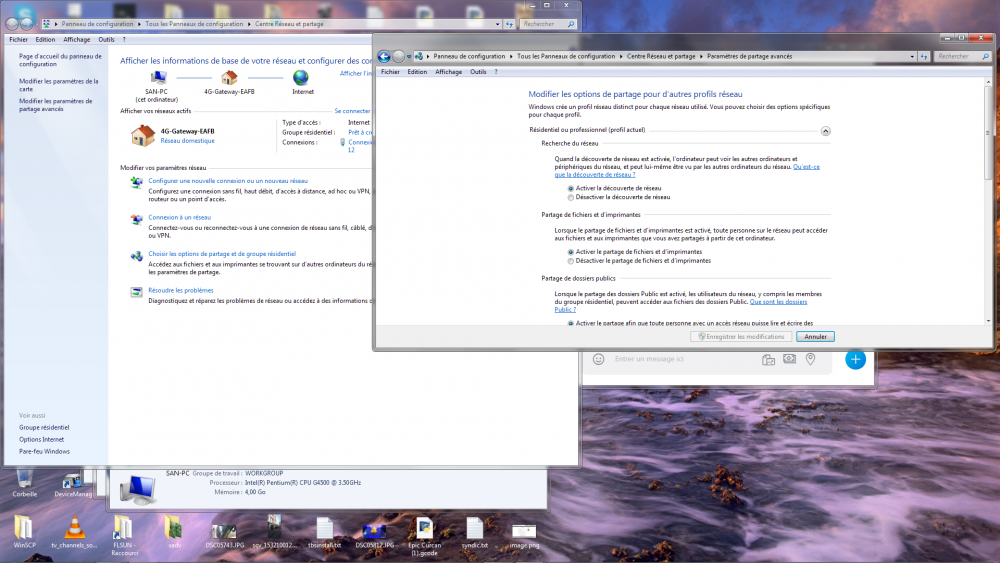
Task: Open address bar dropdown in Network Center window
Action: tap(497, 24)
